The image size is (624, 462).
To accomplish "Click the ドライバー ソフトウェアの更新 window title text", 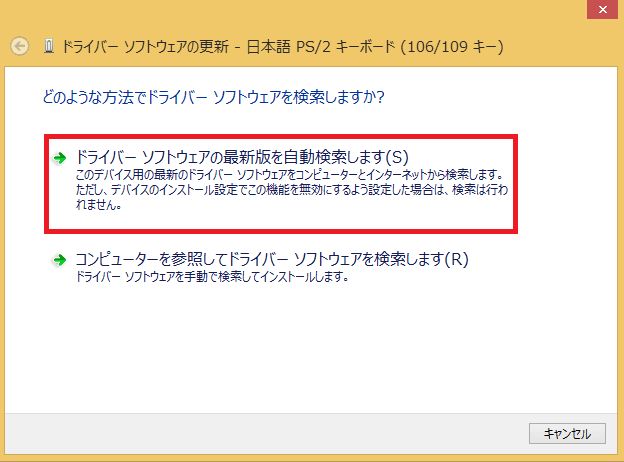I will point(145,47).
